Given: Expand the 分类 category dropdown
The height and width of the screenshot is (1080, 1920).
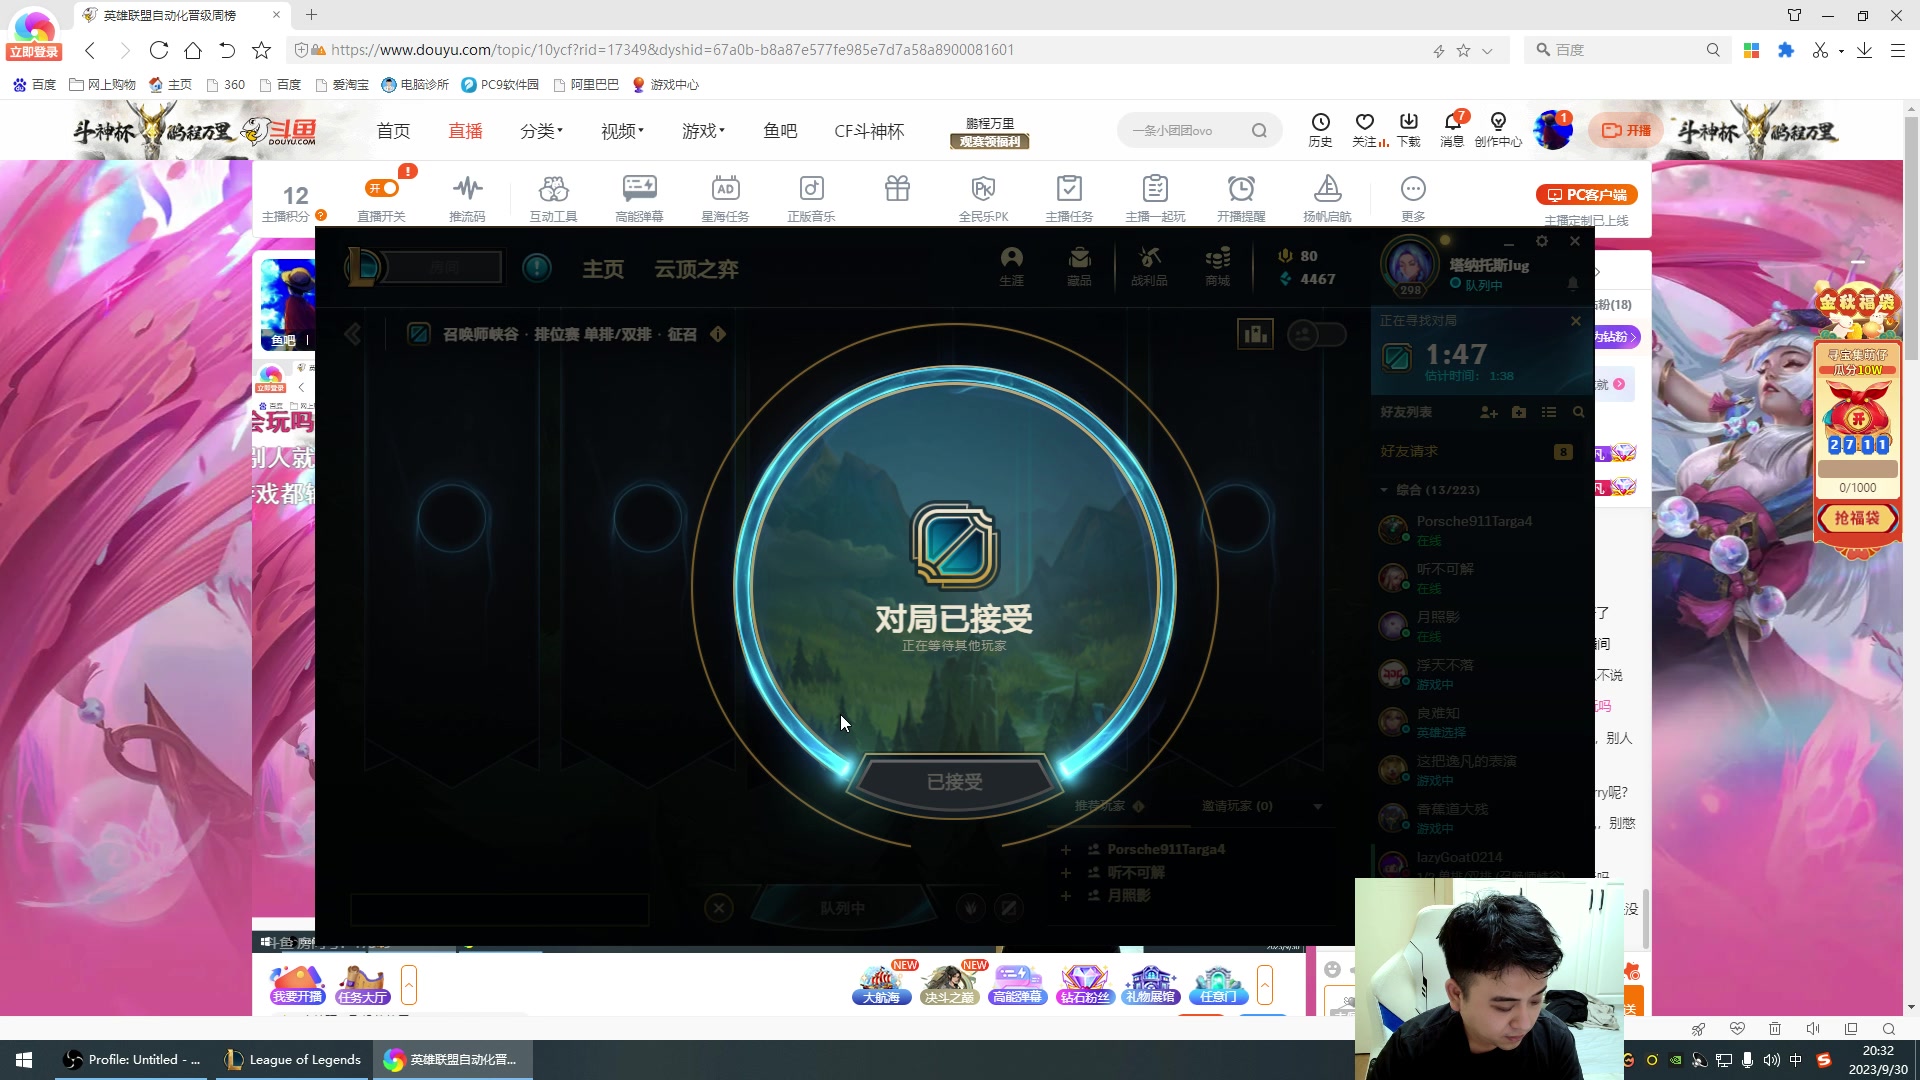Looking at the screenshot, I should tap(541, 131).
